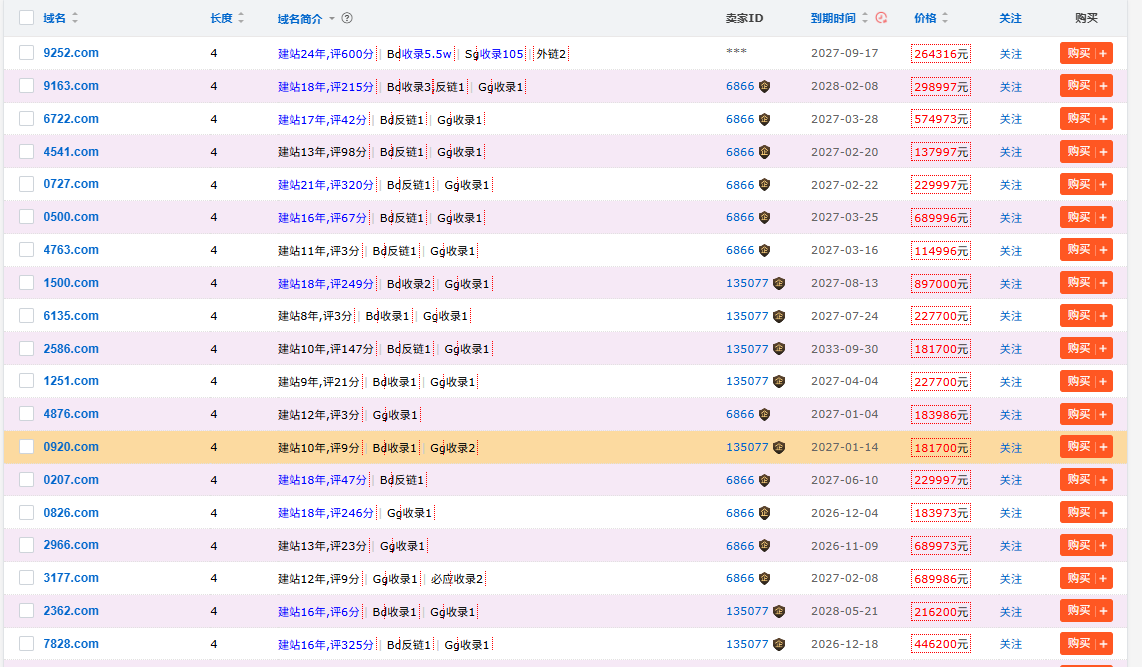Click the seller badge icon in 9163.com row
Viewport: 1142px width, 667px height.
(764, 86)
